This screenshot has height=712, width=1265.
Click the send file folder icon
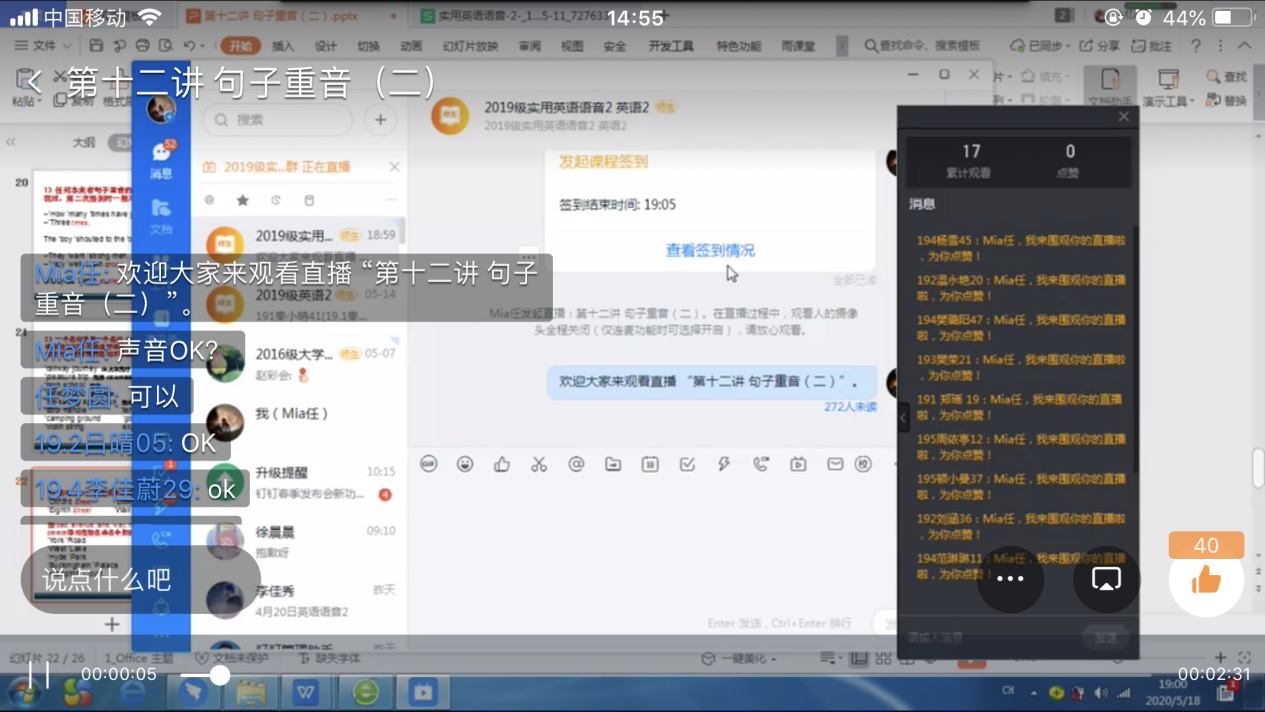613,464
